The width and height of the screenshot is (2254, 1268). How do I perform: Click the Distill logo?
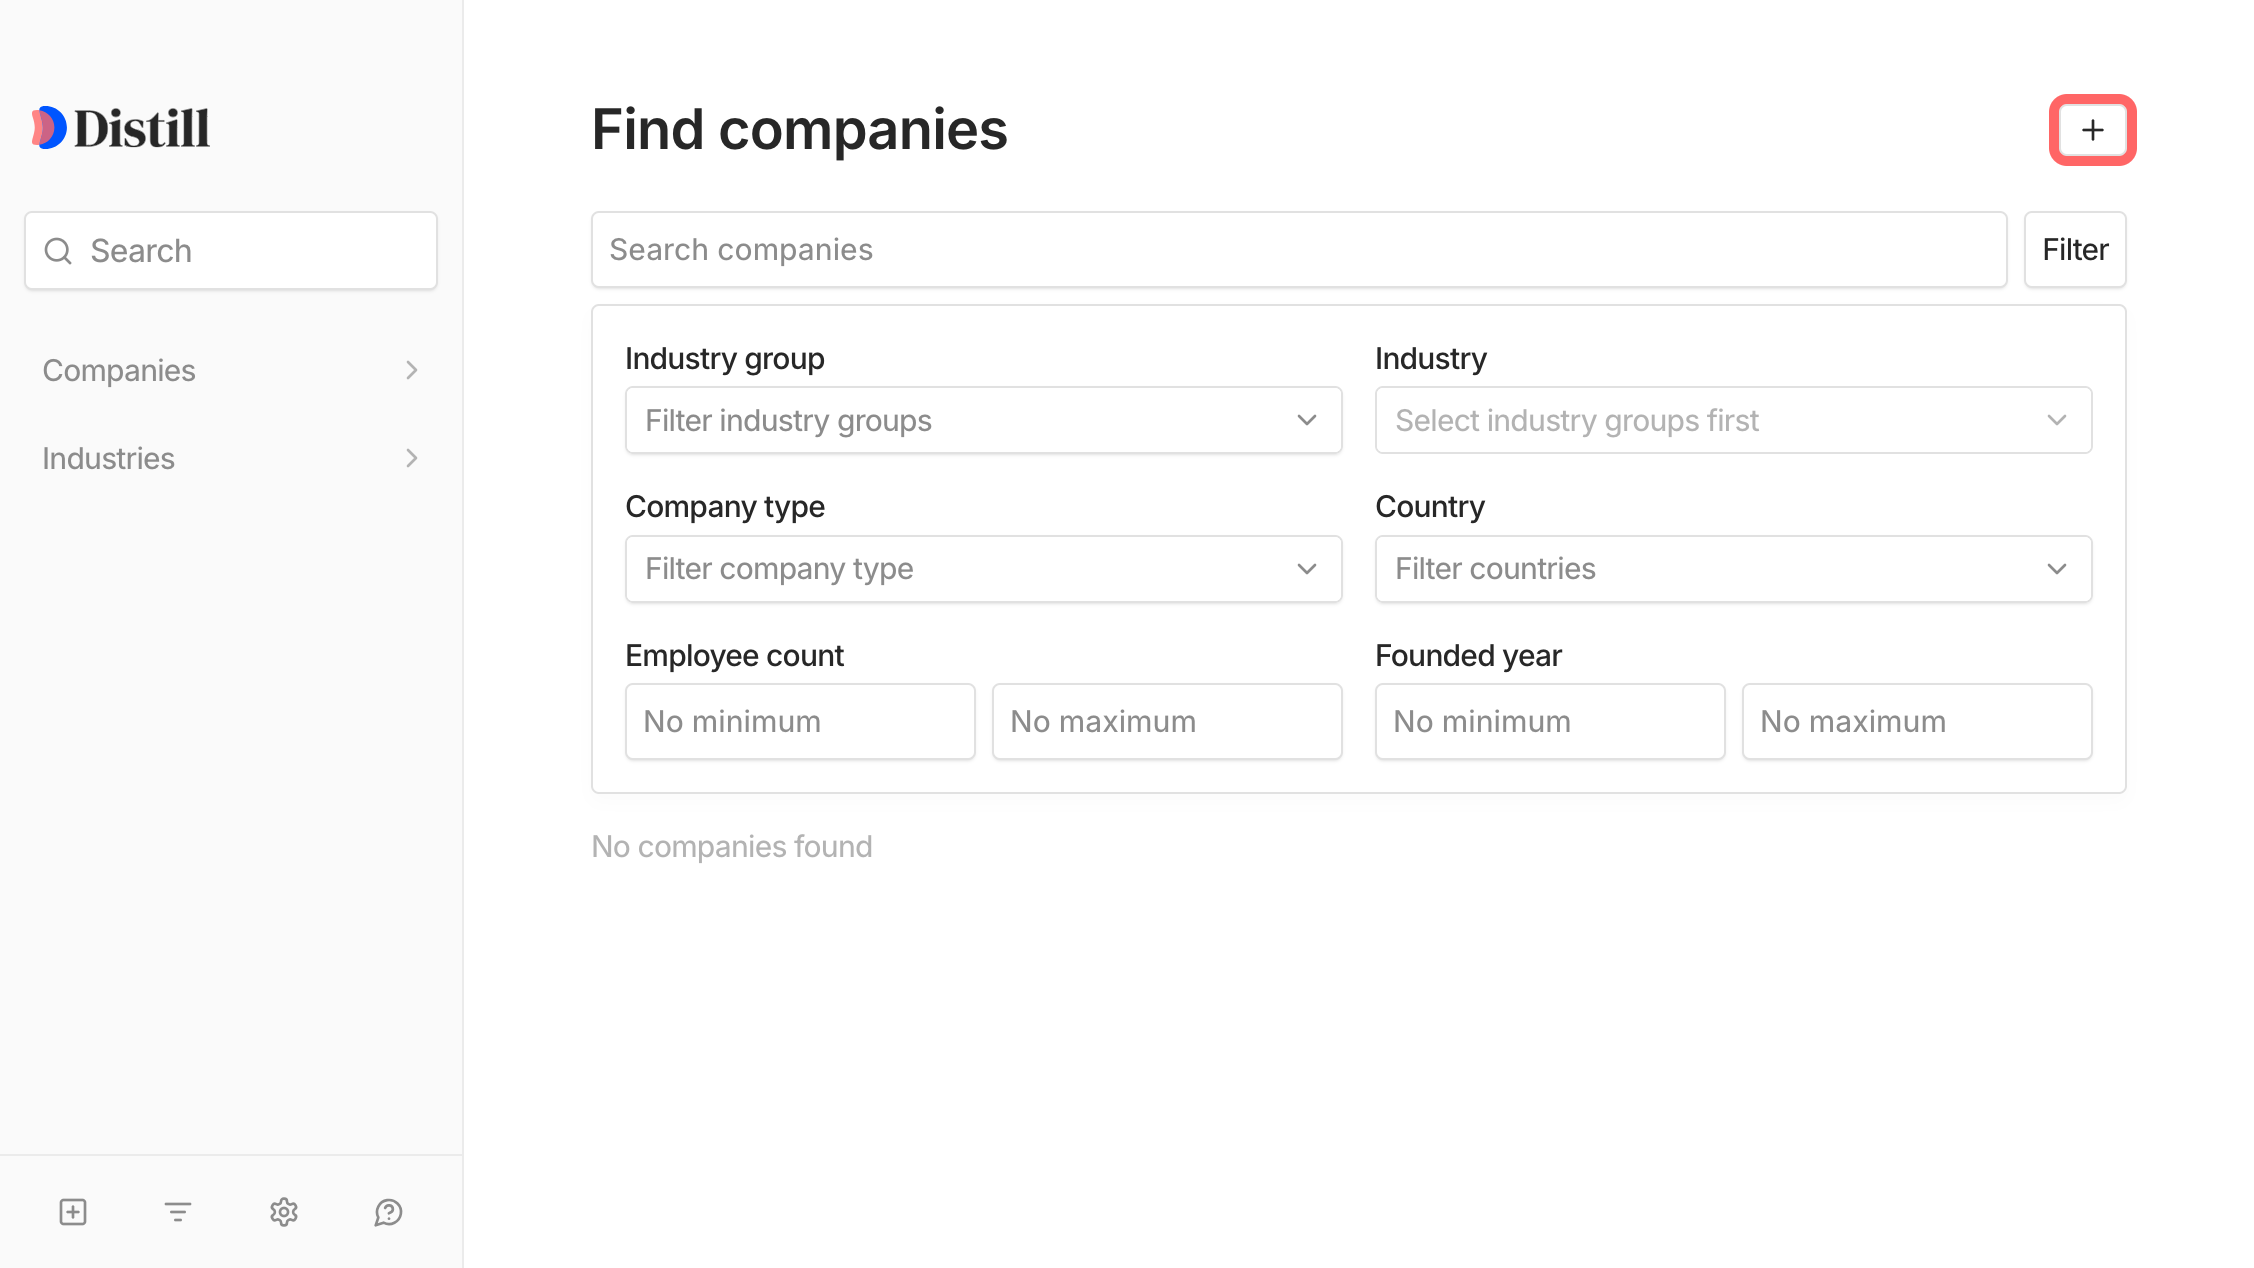click(x=119, y=127)
